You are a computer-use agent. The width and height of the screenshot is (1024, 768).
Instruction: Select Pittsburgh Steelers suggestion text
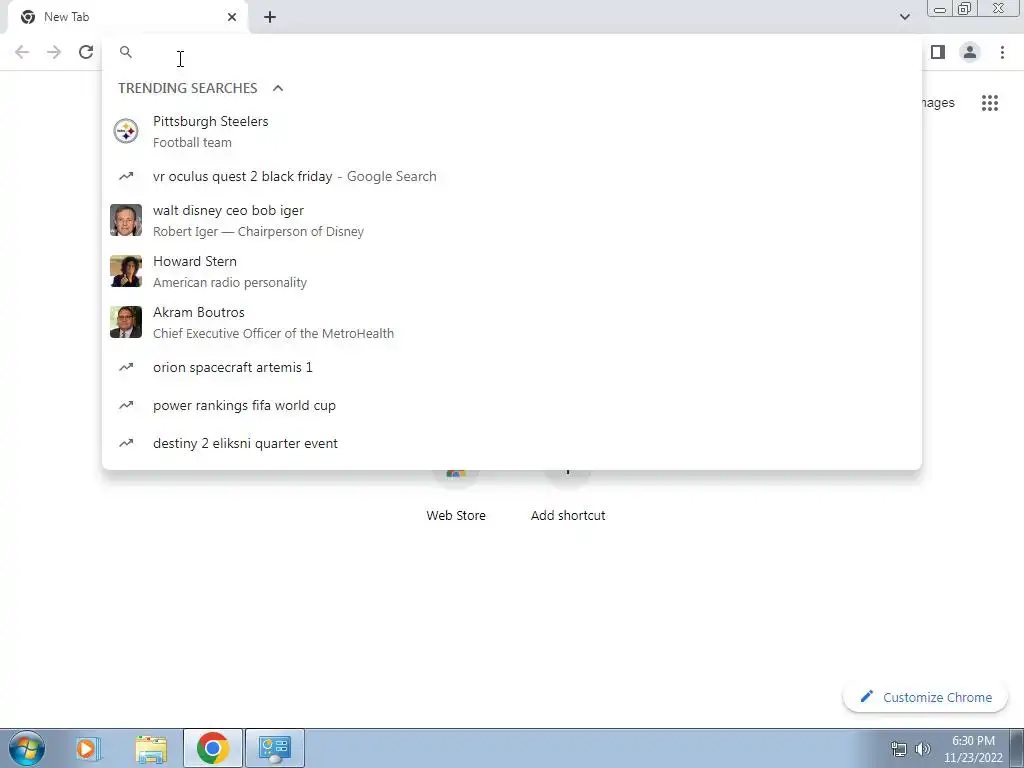[210, 121]
